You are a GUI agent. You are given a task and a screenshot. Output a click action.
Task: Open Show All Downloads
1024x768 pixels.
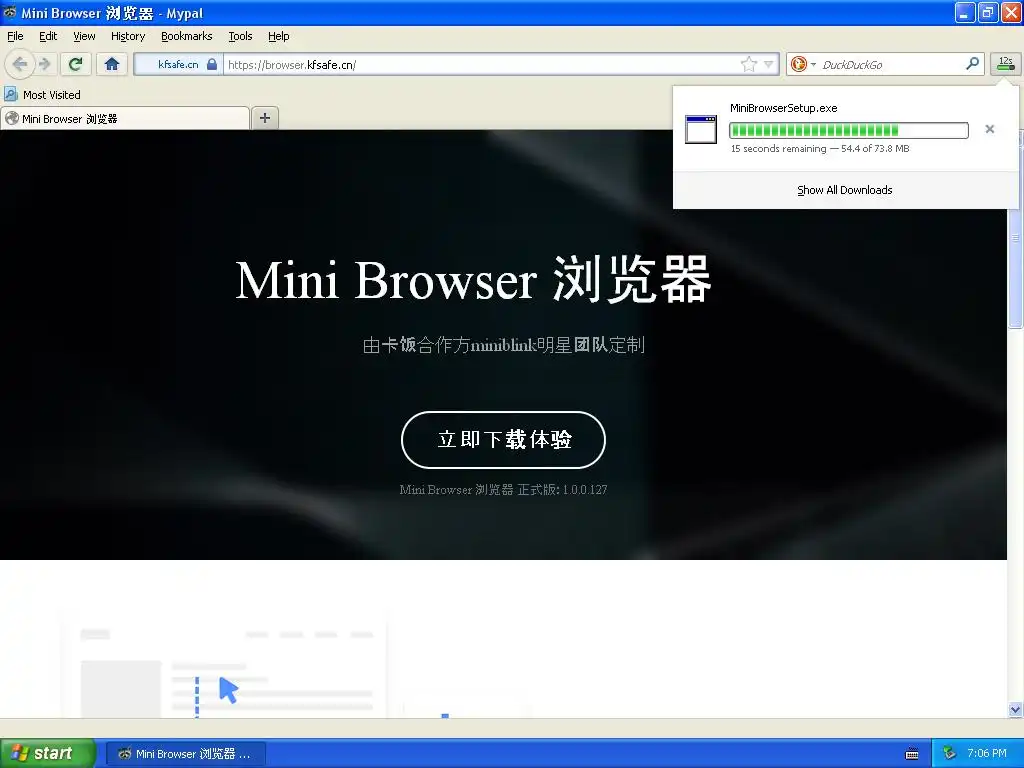[x=844, y=190]
